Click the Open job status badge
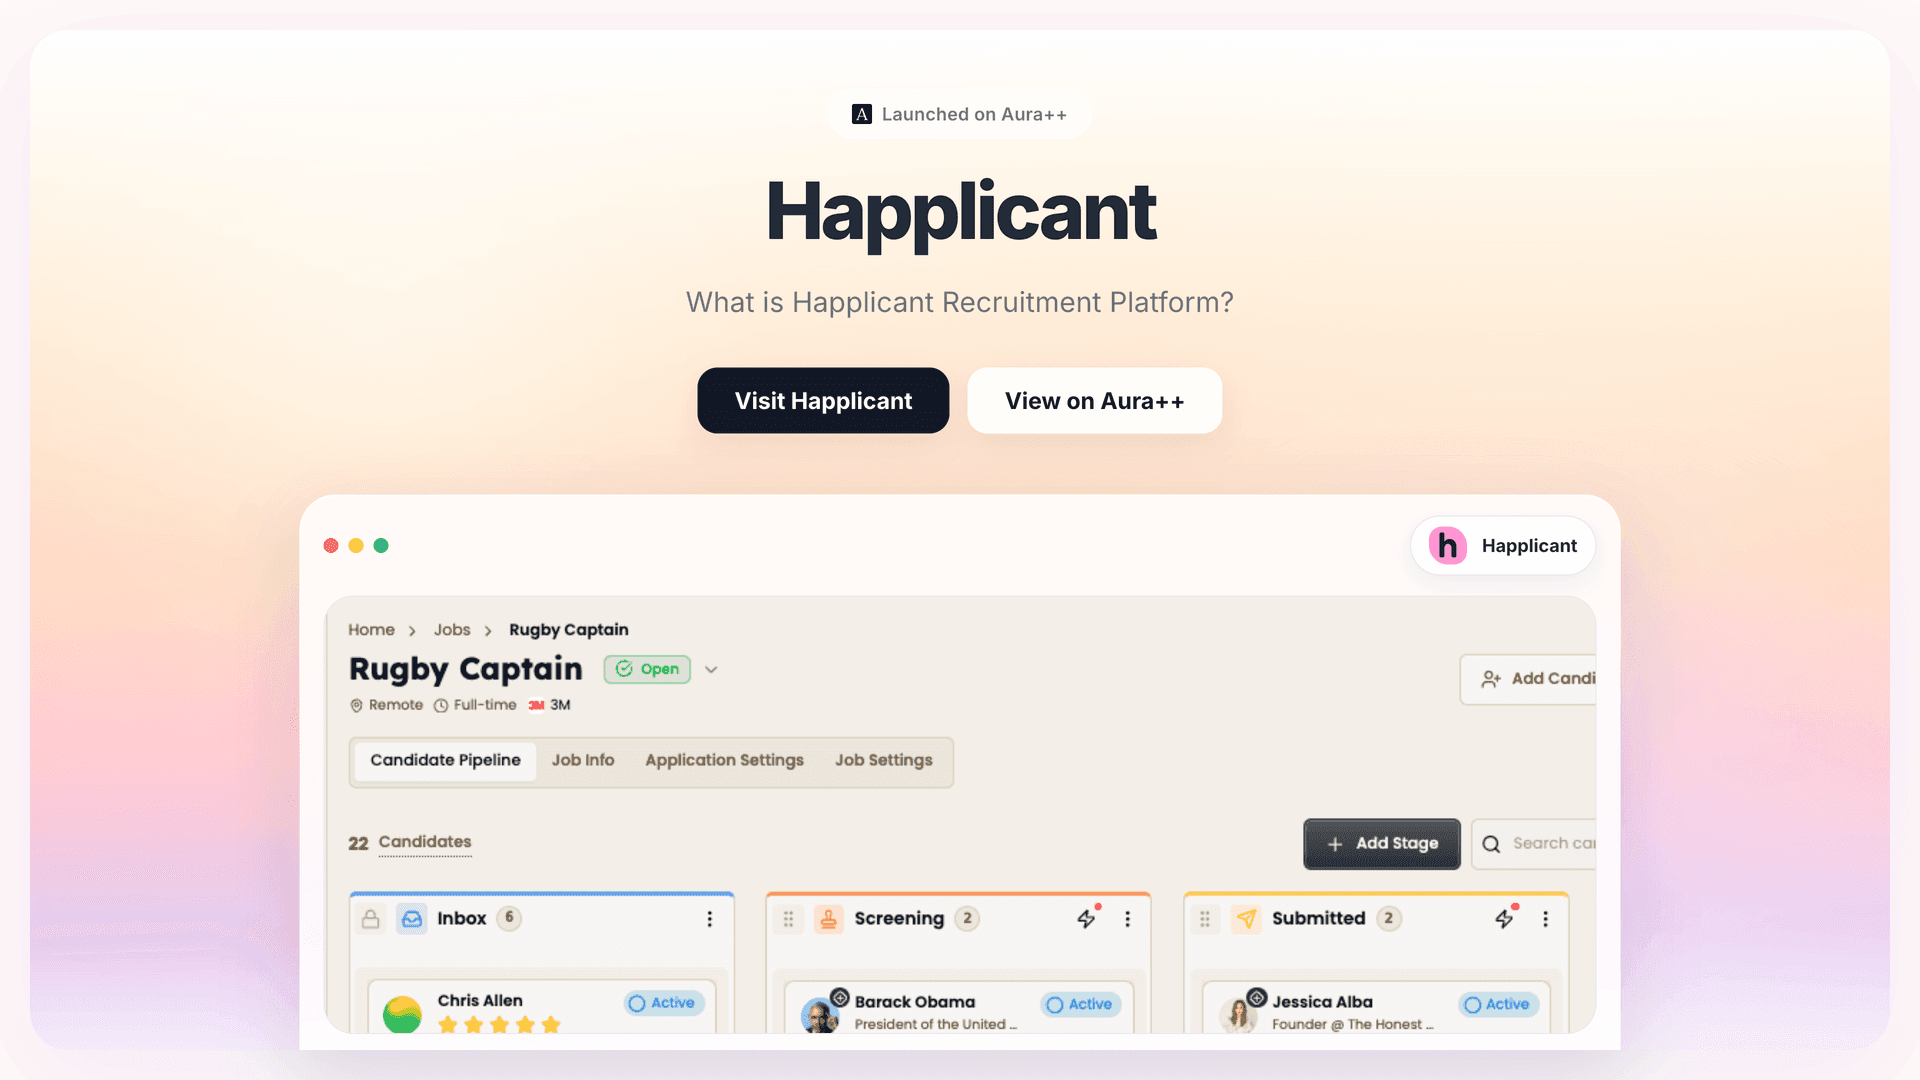Screen dimensions: 1920x1080 click(647, 669)
